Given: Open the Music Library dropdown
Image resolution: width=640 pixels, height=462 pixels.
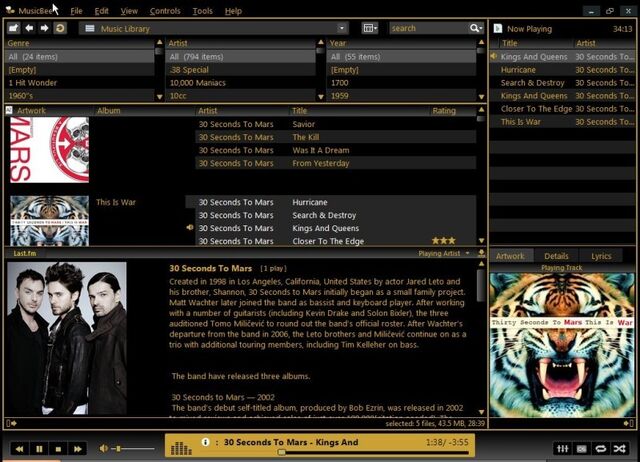Looking at the screenshot, I should coord(342,28).
